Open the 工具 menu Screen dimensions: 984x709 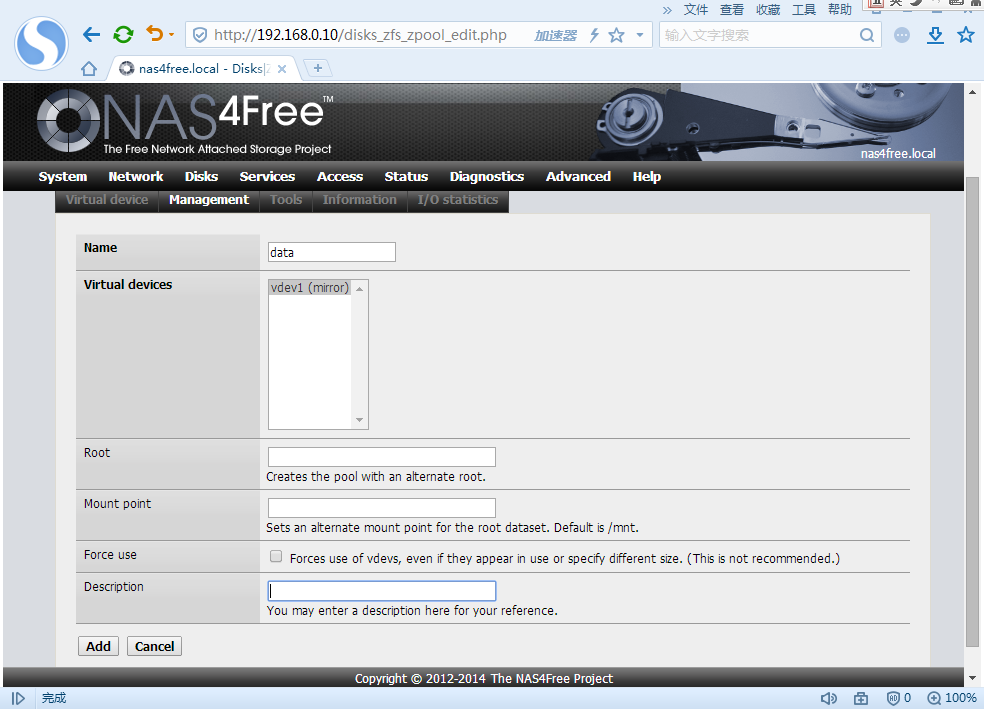tap(804, 9)
